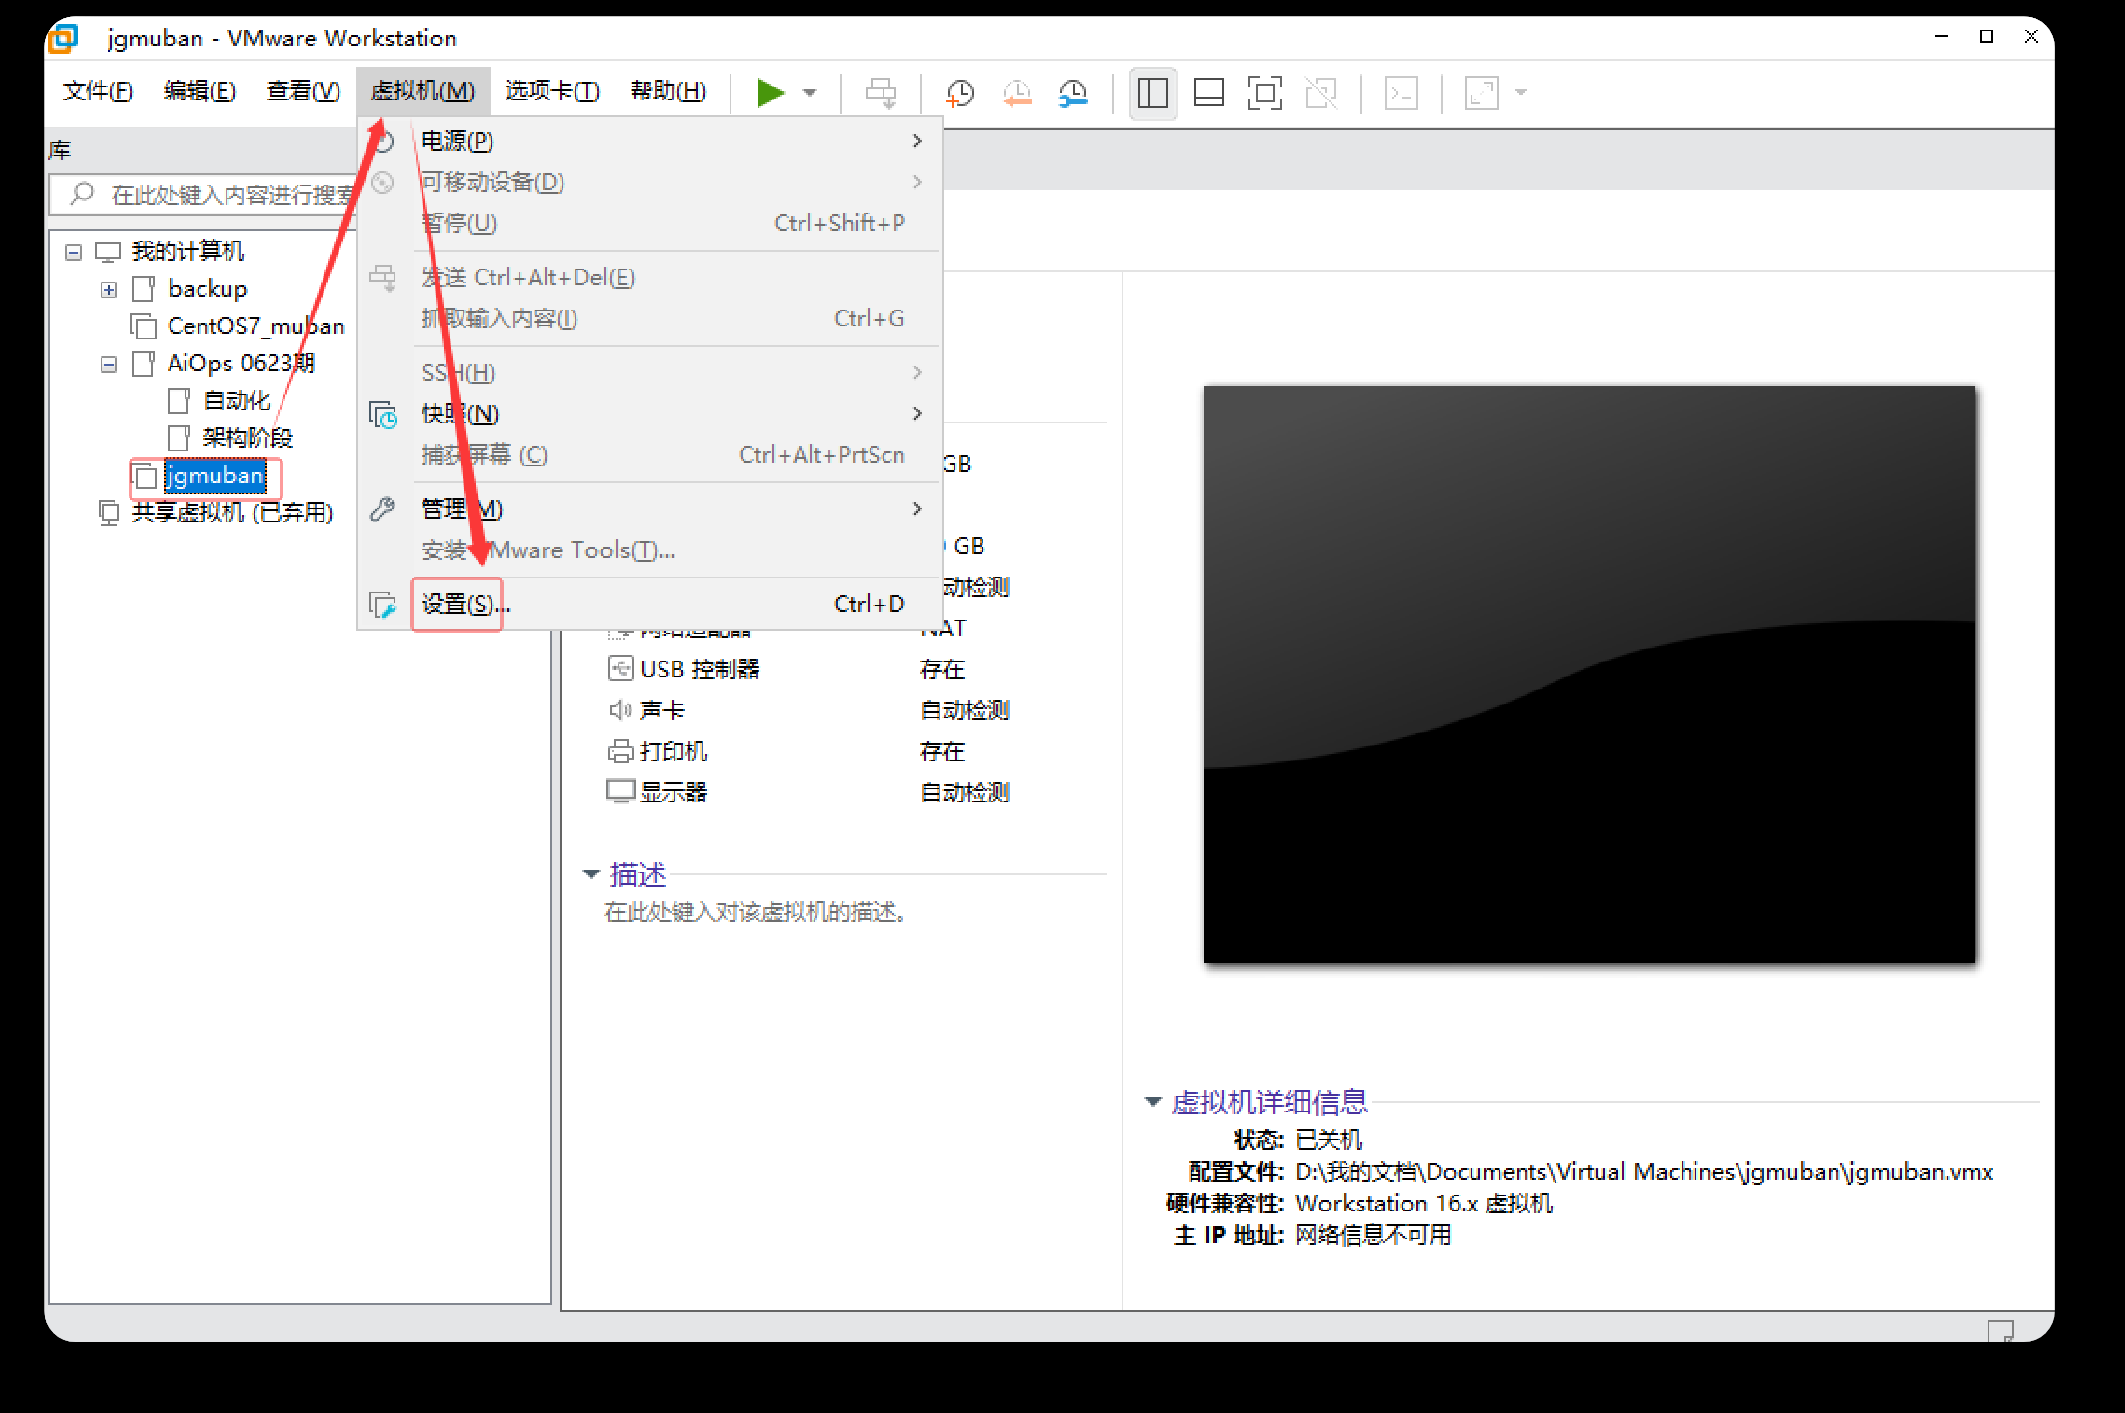
Task: Close the 虚拟机(M) menu by clicking it
Action: click(423, 92)
